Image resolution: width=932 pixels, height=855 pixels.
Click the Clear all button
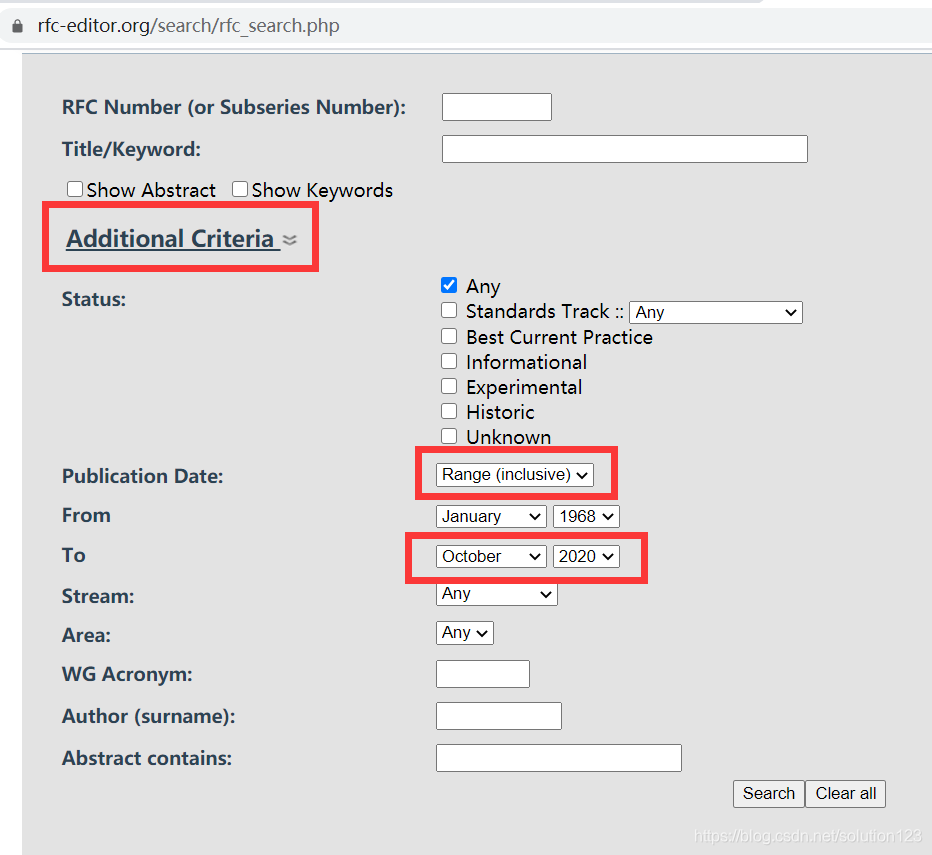845,794
